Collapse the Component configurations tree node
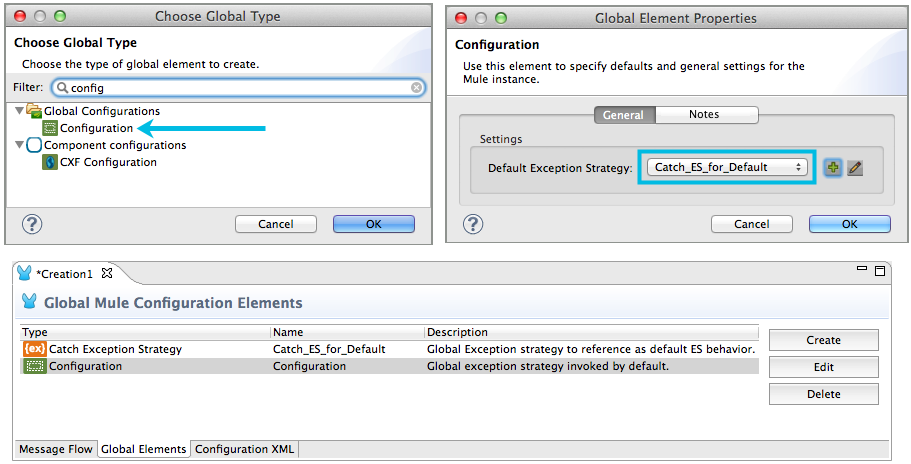 pos(19,145)
